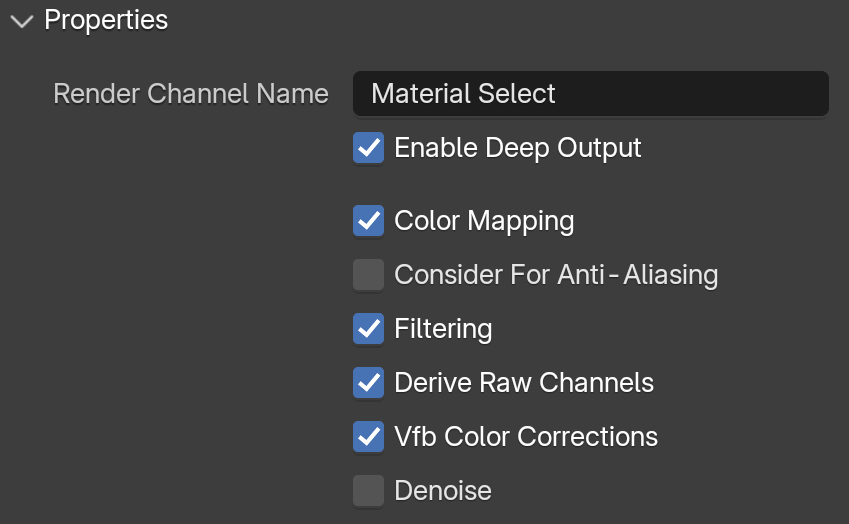The width and height of the screenshot is (849, 524).
Task: Click the Vfb Color Corrections label
Action: pyautogui.click(x=526, y=437)
